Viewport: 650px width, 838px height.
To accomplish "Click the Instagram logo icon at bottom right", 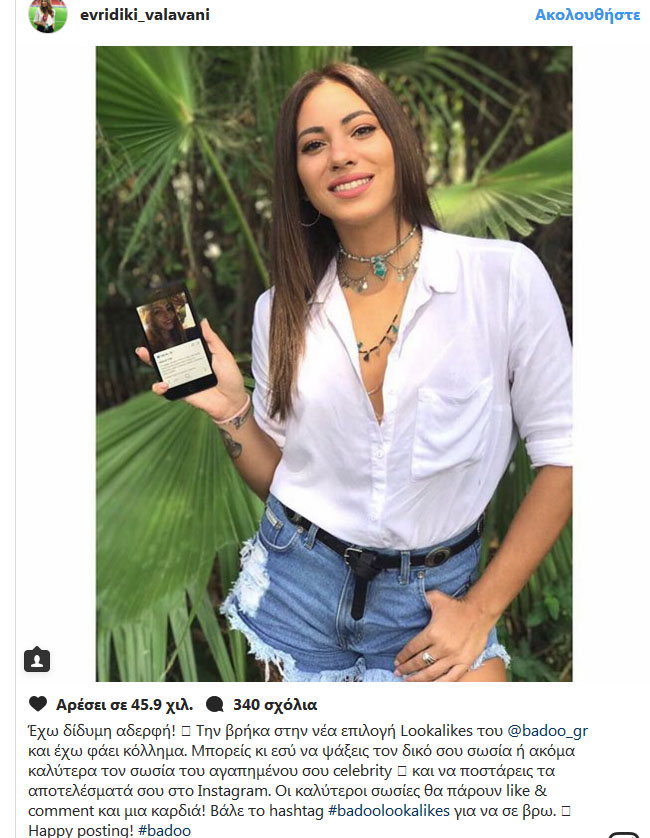I will 624,834.
